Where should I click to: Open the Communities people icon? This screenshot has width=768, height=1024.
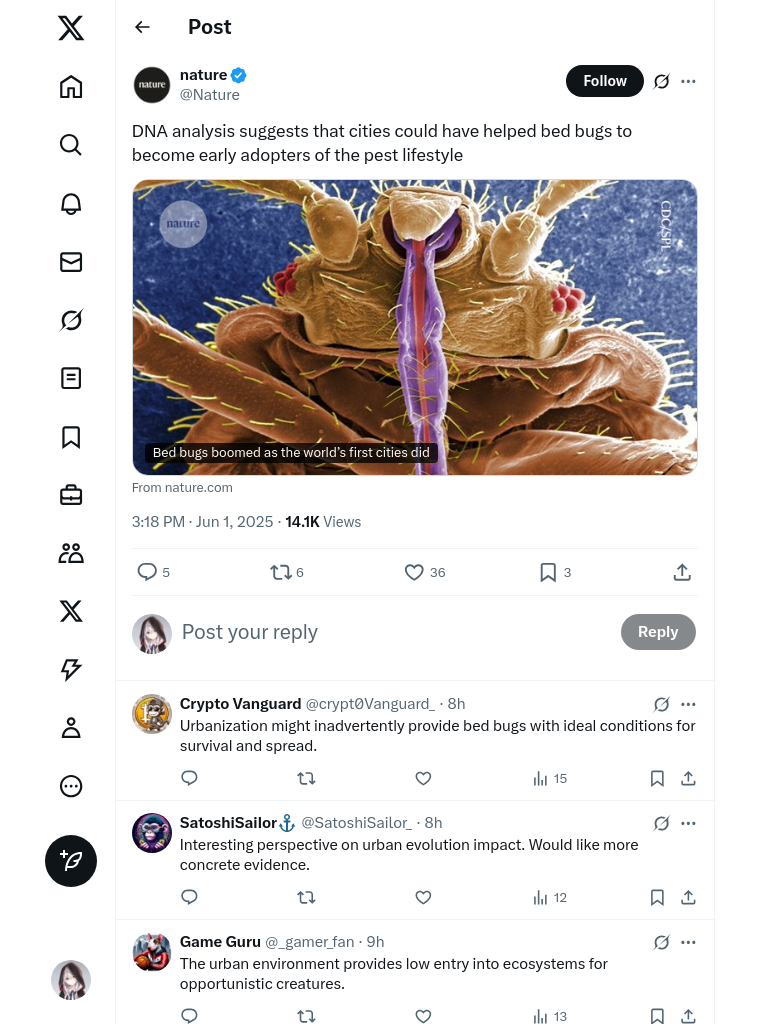click(x=71, y=553)
